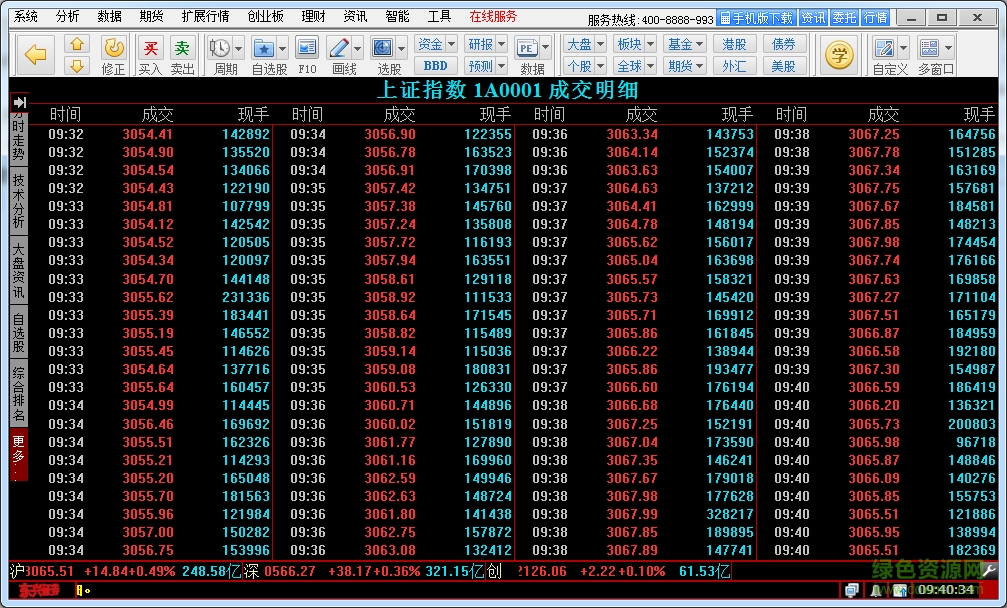Image resolution: width=1007 pixels, height=608 pixels.
Task: Toggle the sidebar pin arrow icon
Action: tap(19, 103)
